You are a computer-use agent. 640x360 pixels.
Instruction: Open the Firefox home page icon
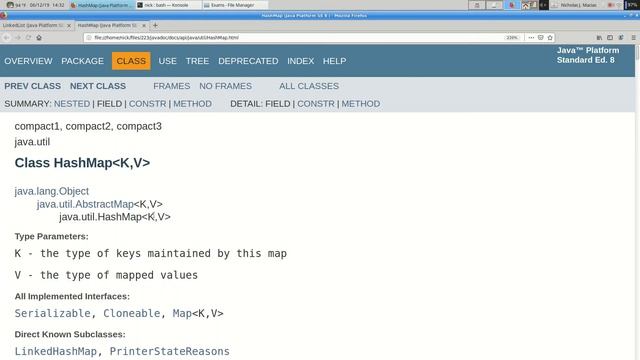click(39, 38)
